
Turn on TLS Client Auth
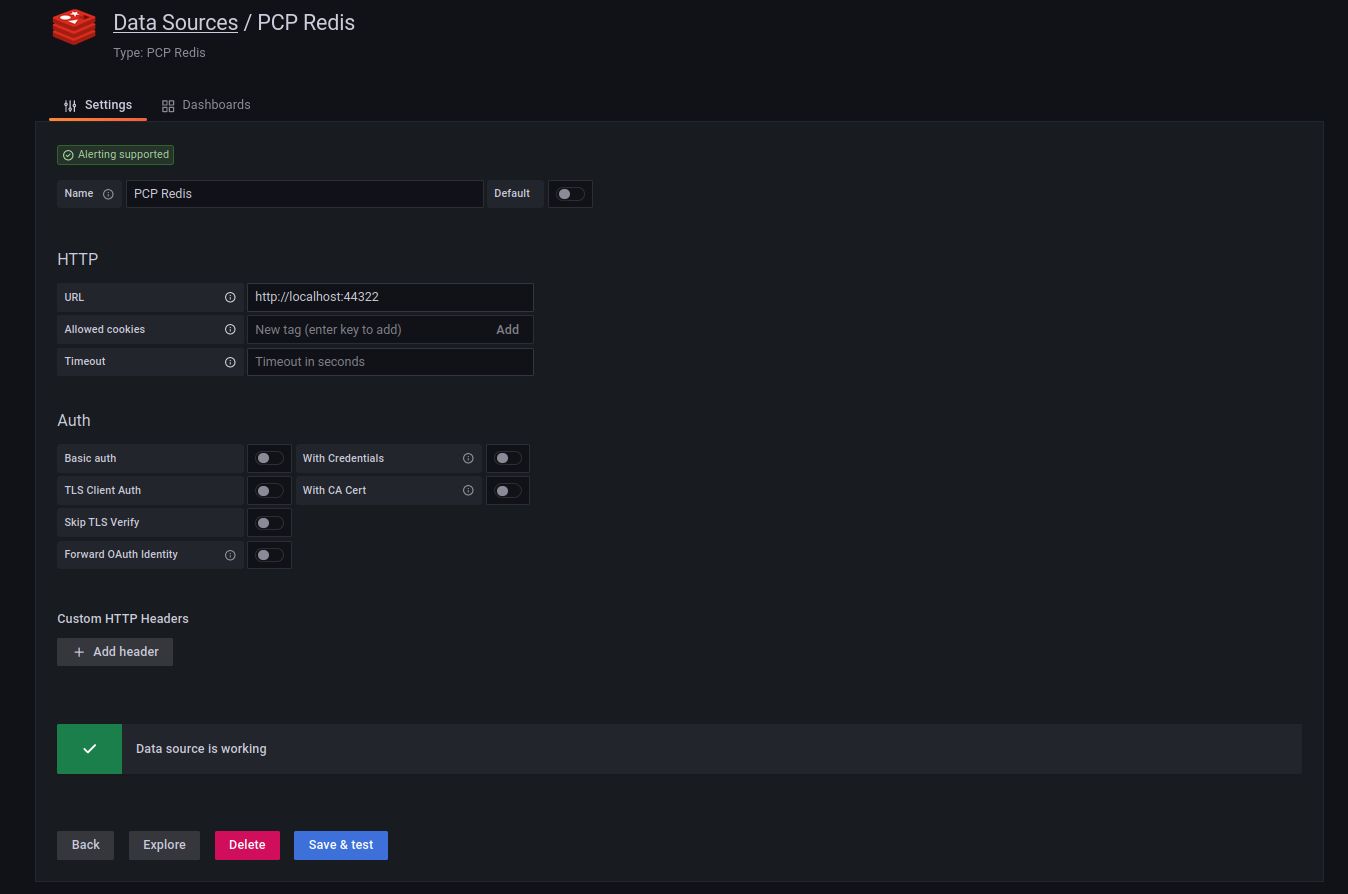pyautogui.click(x=270, y=491)
